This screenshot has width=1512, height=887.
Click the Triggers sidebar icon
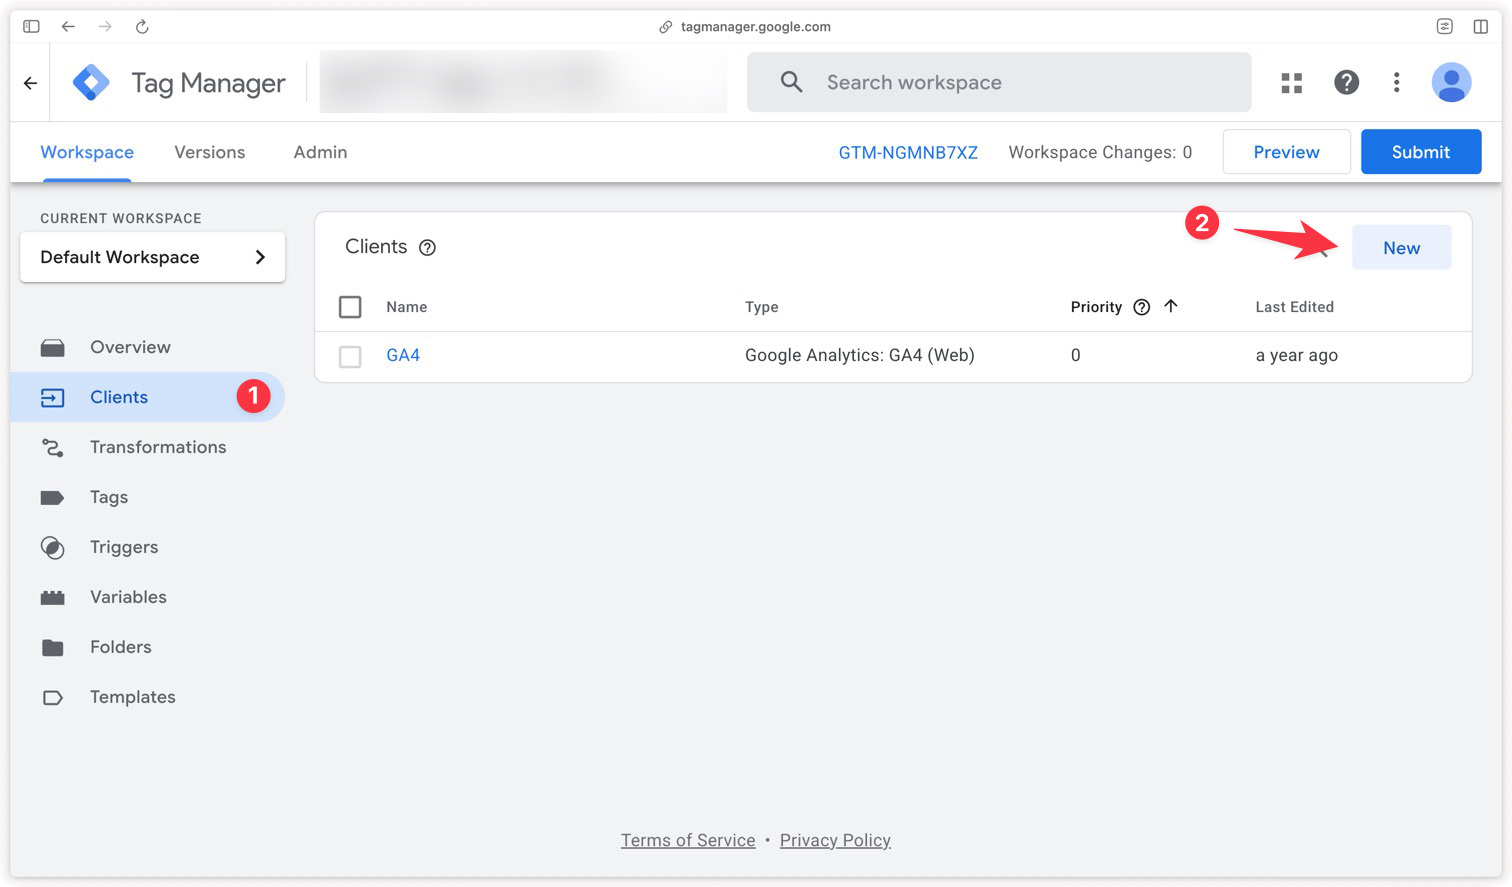click(53, 548)
